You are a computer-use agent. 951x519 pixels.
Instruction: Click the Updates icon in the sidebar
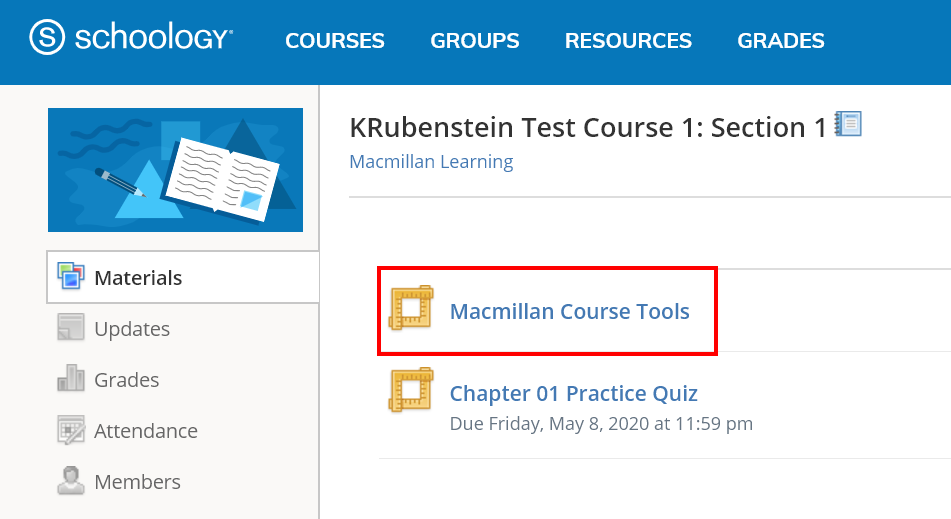[x=71, y=328]
